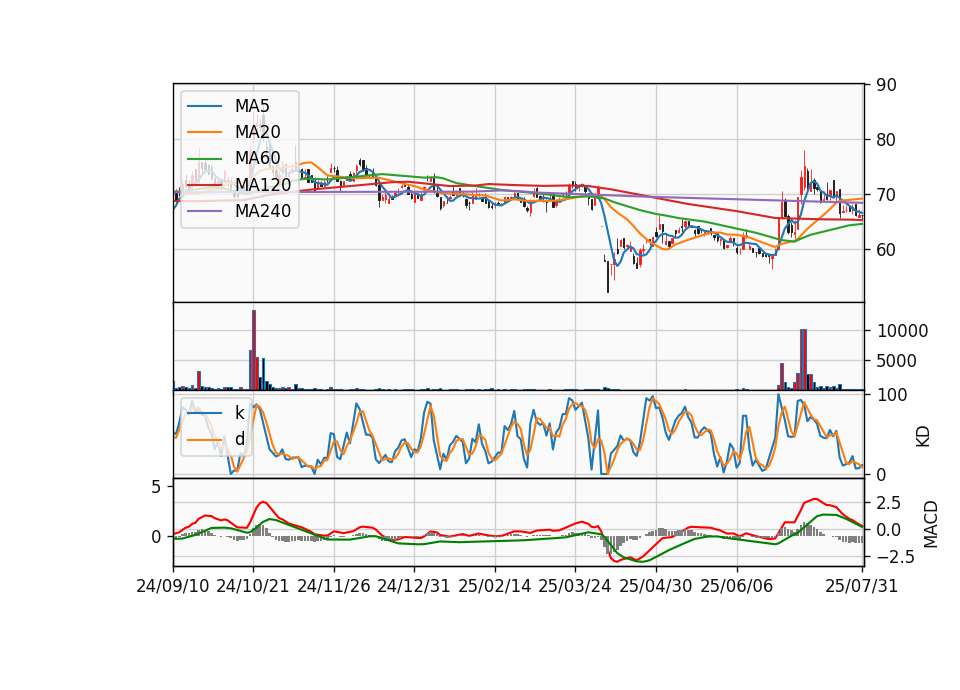Click the 60 price axis label
This screenshot has width=960, height=690.
click(886, 250)
